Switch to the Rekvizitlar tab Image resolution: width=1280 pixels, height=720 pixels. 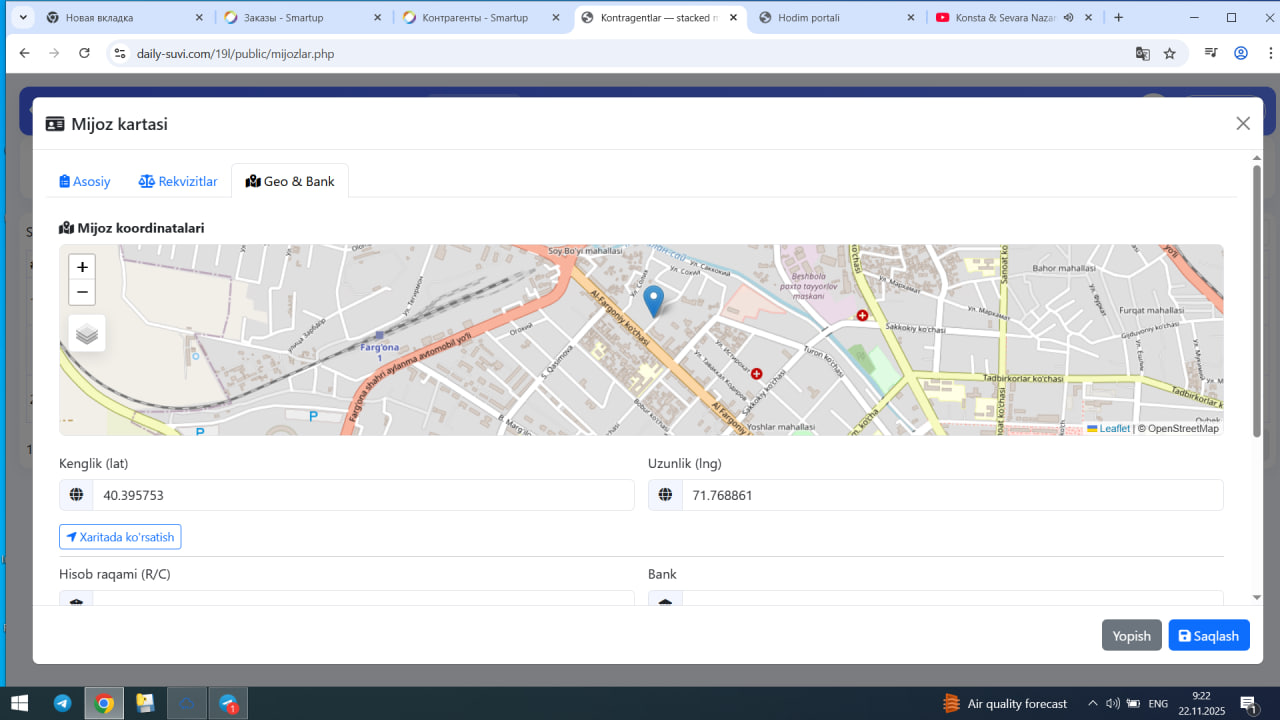178,181
